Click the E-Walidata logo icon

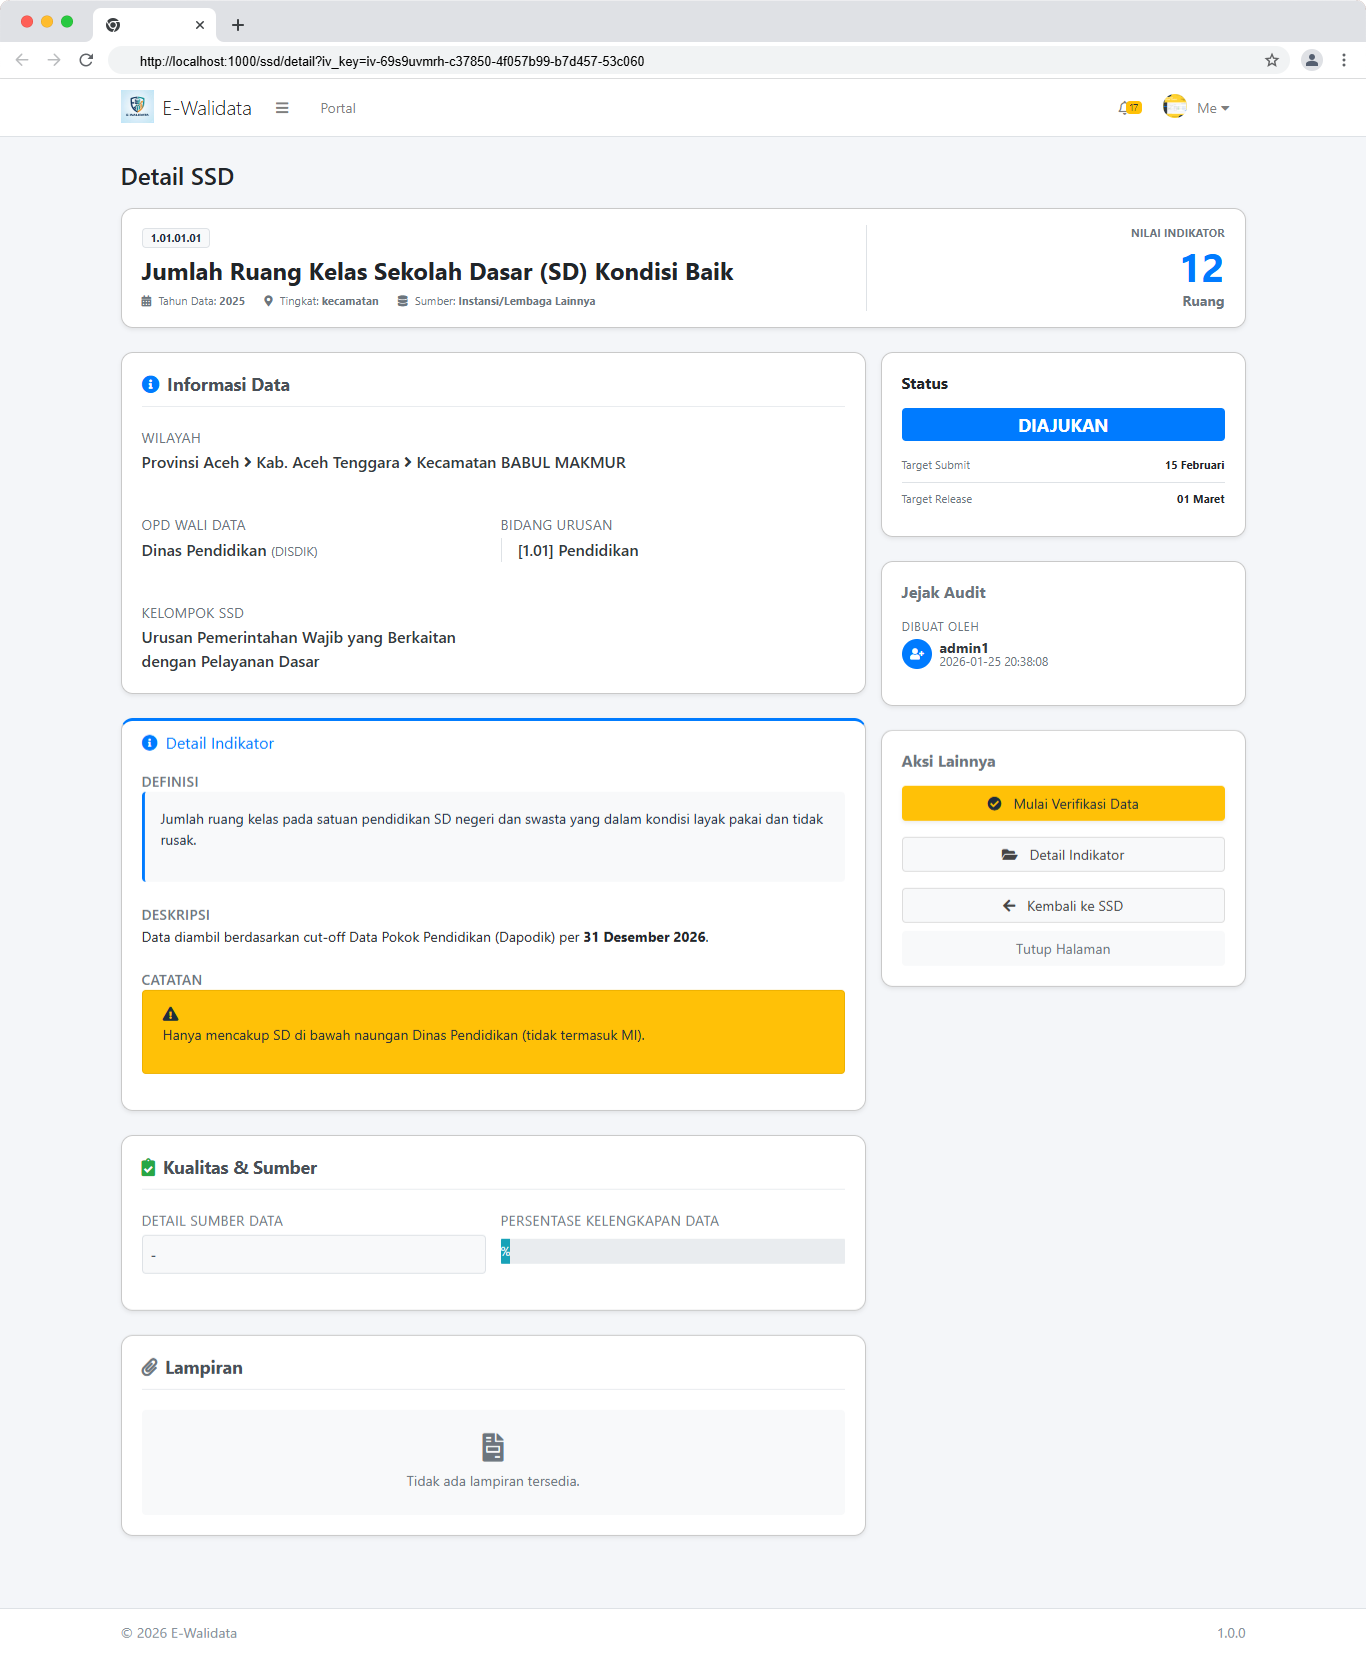tap(137, 107)
